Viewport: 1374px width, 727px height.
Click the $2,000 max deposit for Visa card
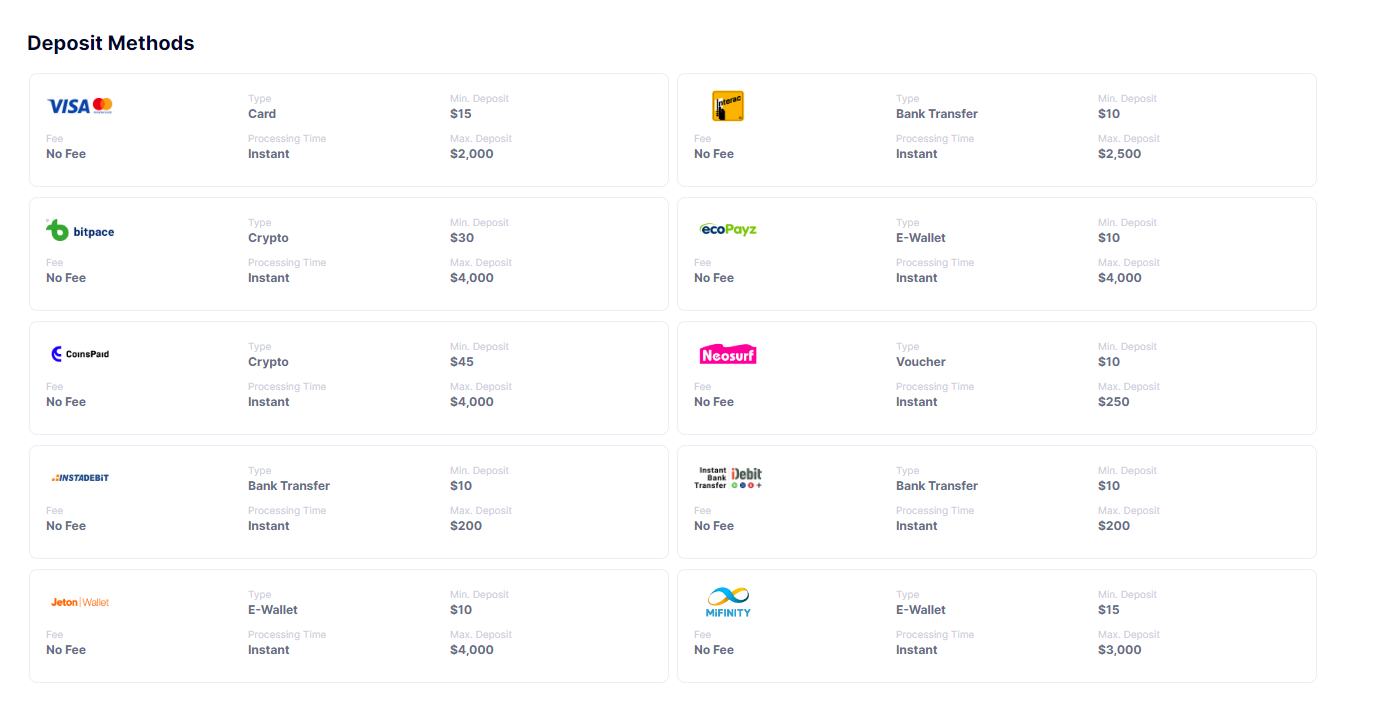click(x=472, y=154)
